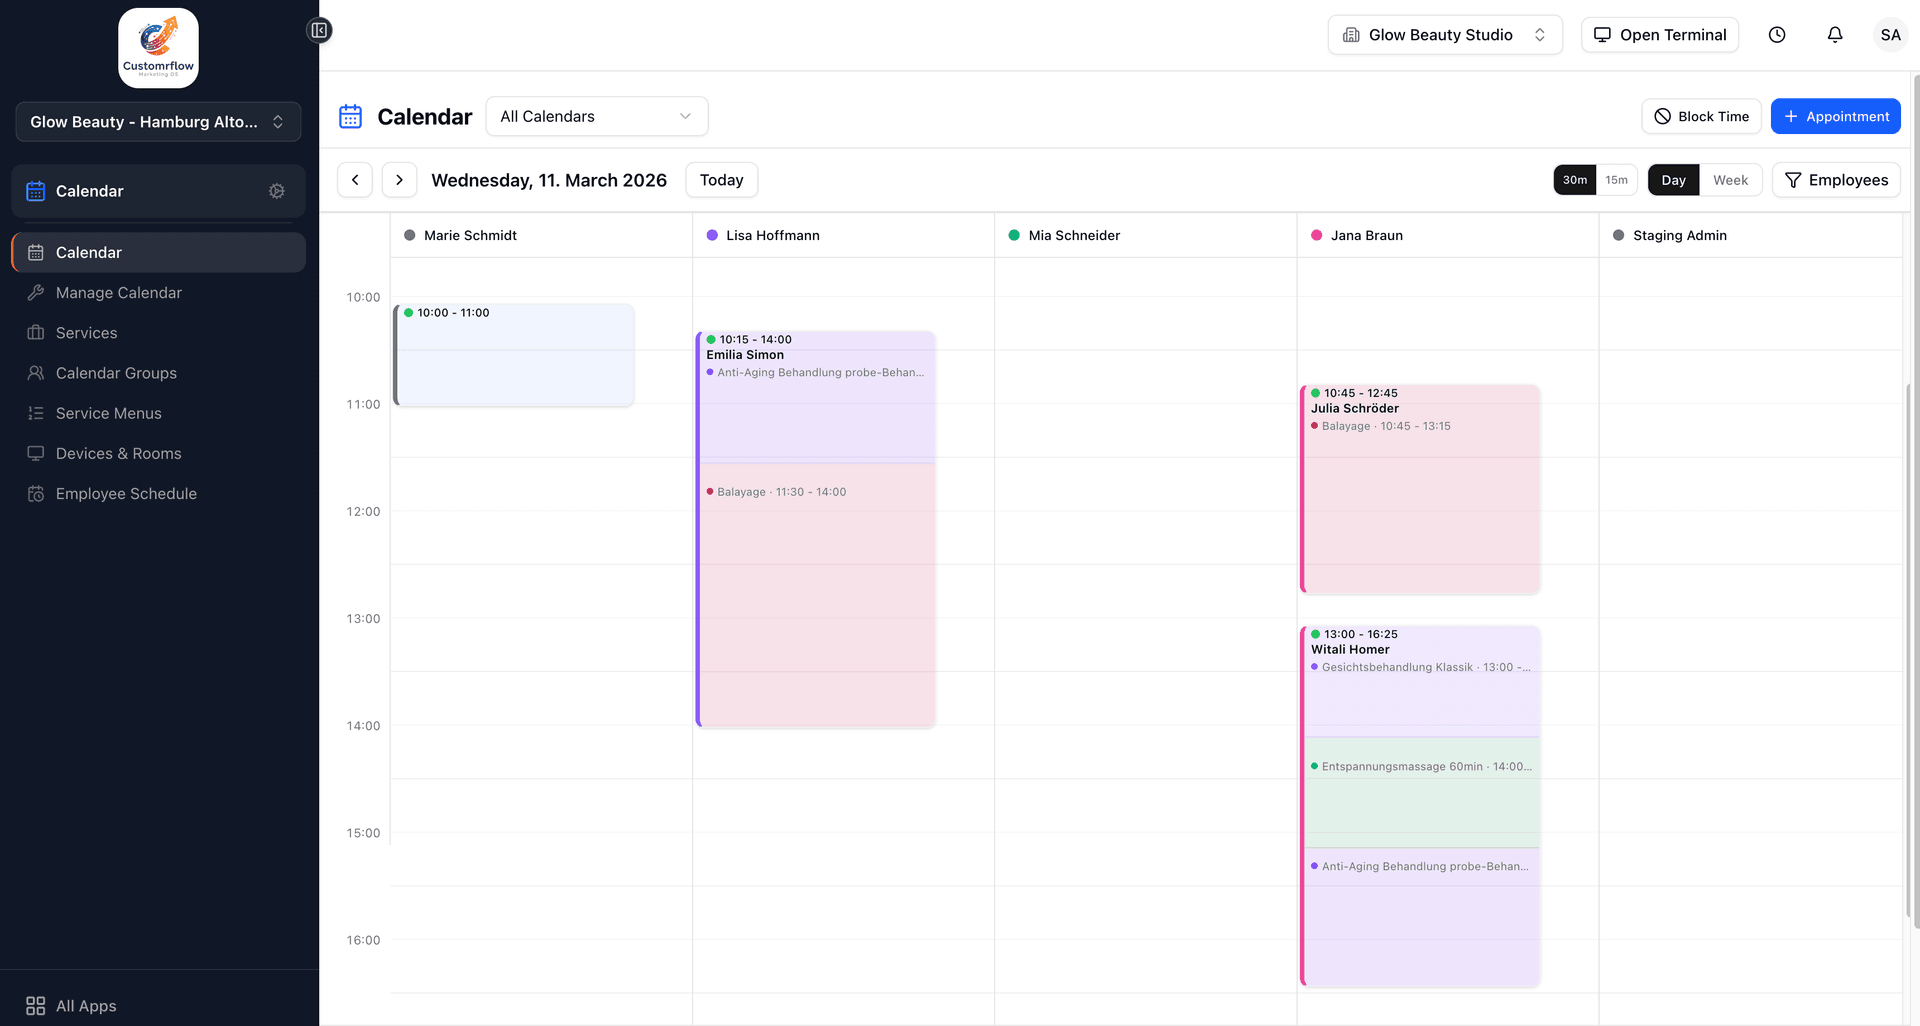1920x1026 pixels.
Task: Open the SA user avatar menu
Action: click(x=1890, y=35)
